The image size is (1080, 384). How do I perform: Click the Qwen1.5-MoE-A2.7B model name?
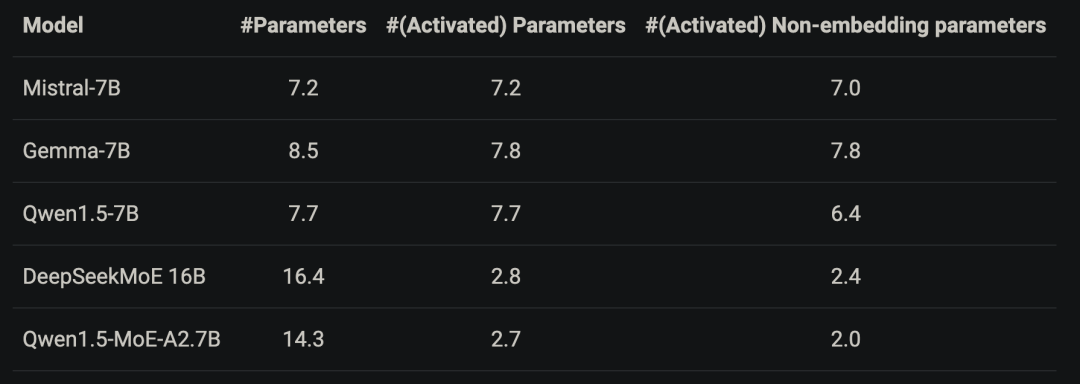point(121,339)
